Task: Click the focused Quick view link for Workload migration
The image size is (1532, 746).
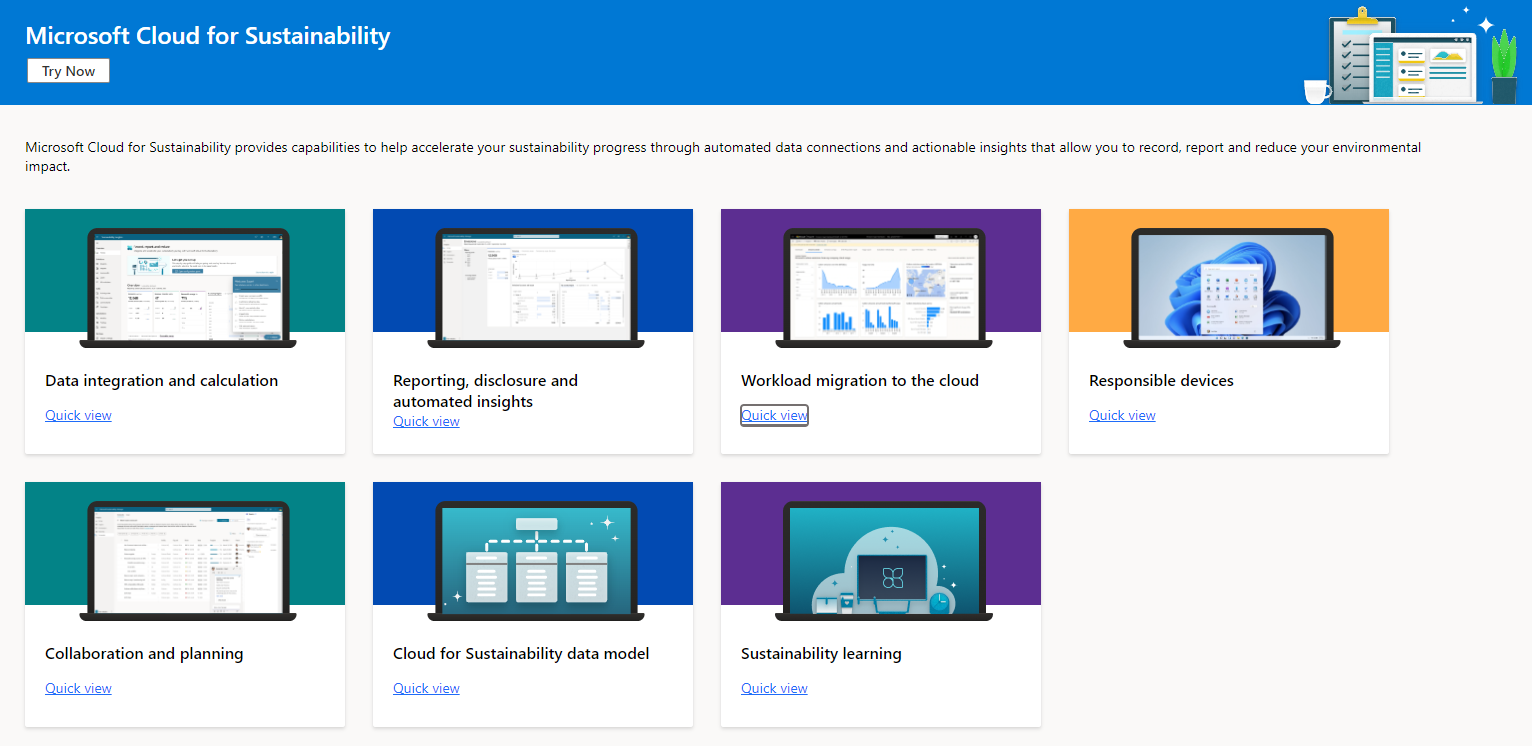Action: point(774,414)
